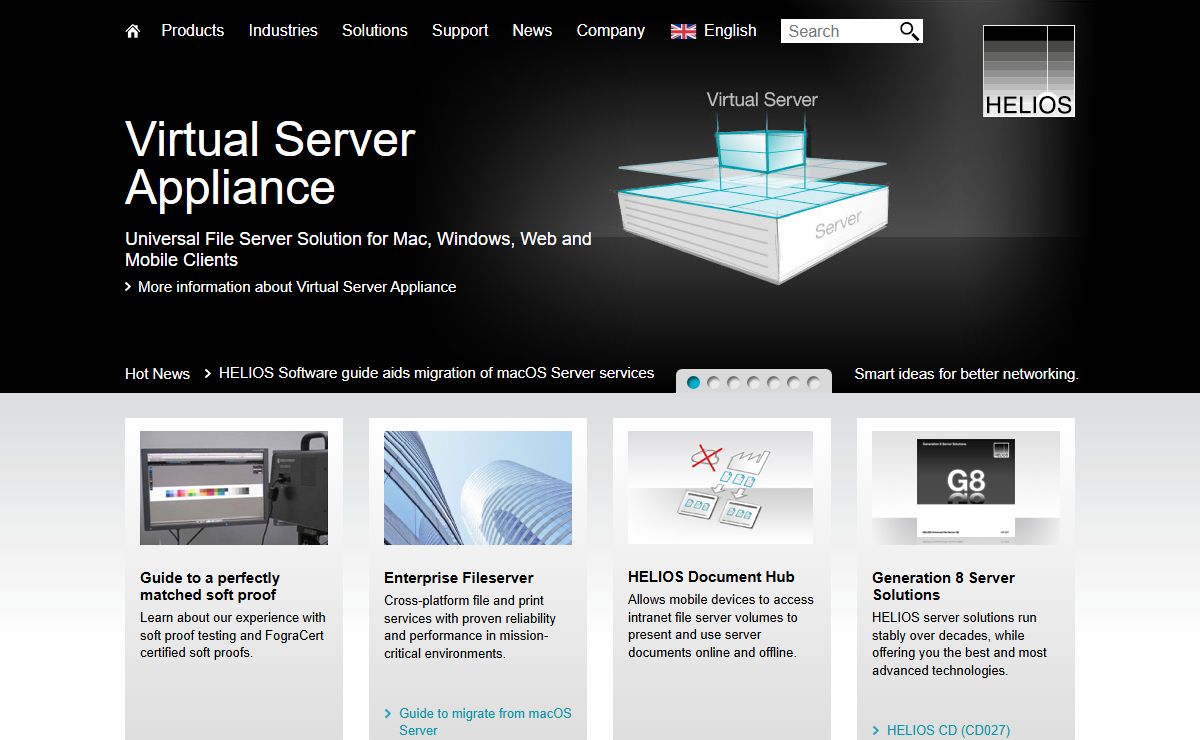Open Guide to a perfectly matched soft proof
This screenshot has width=1200, height=740.
point(210,586)
